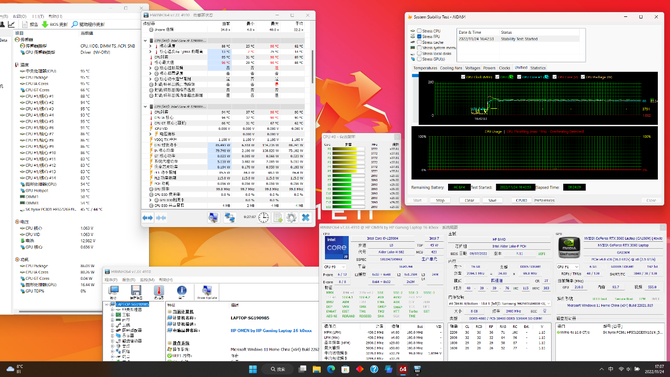Expand the 图形适配器 node in HWiNFO tree
The height and width of the screenshot is (377, 670).
pos(113,330)
